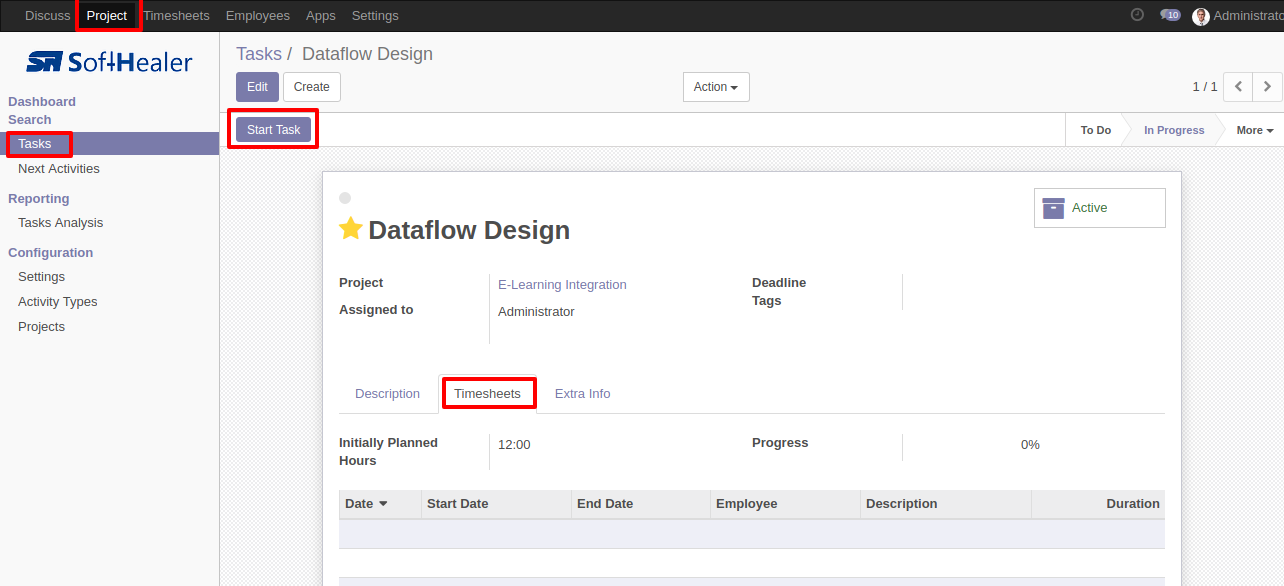Screen dimensions: 1284x586
Task: Switch to the Extra Info tab
Action: pyautogui.click(x=582, y=394)
